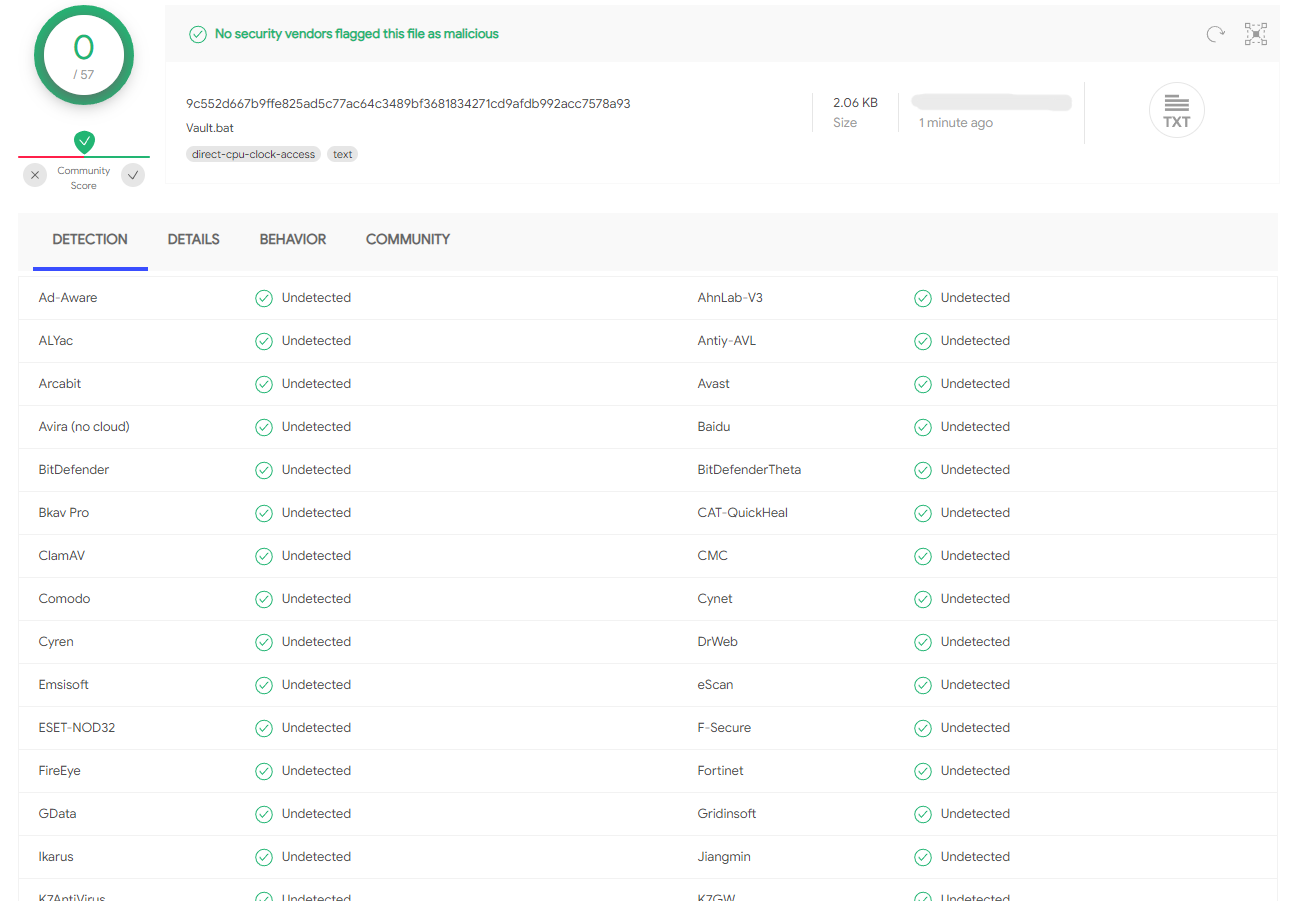The width and height of the screenshot is (1296, 901).
Task: Click the Bkav Pro vendor name
Action: [x=64, y=513]
